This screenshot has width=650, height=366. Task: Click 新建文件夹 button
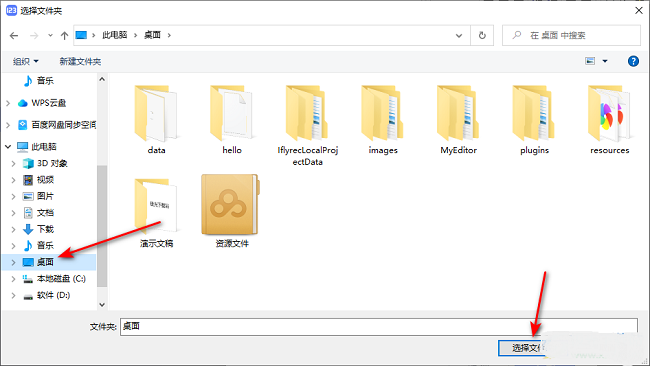pos(80,61)
